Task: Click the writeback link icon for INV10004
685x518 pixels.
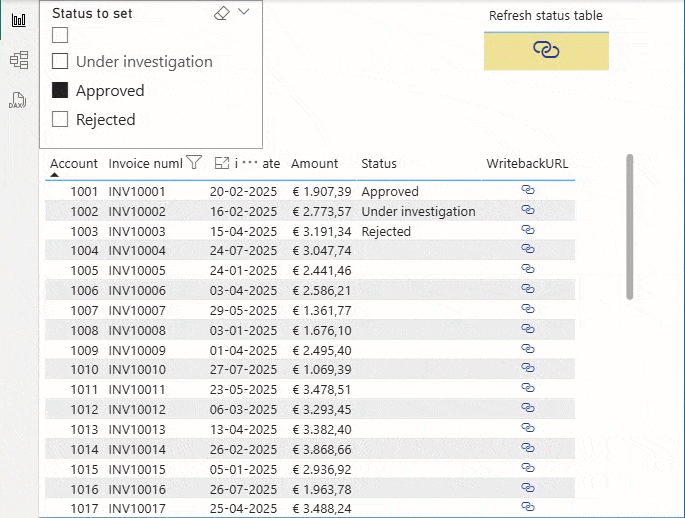Action: point(528,250)
